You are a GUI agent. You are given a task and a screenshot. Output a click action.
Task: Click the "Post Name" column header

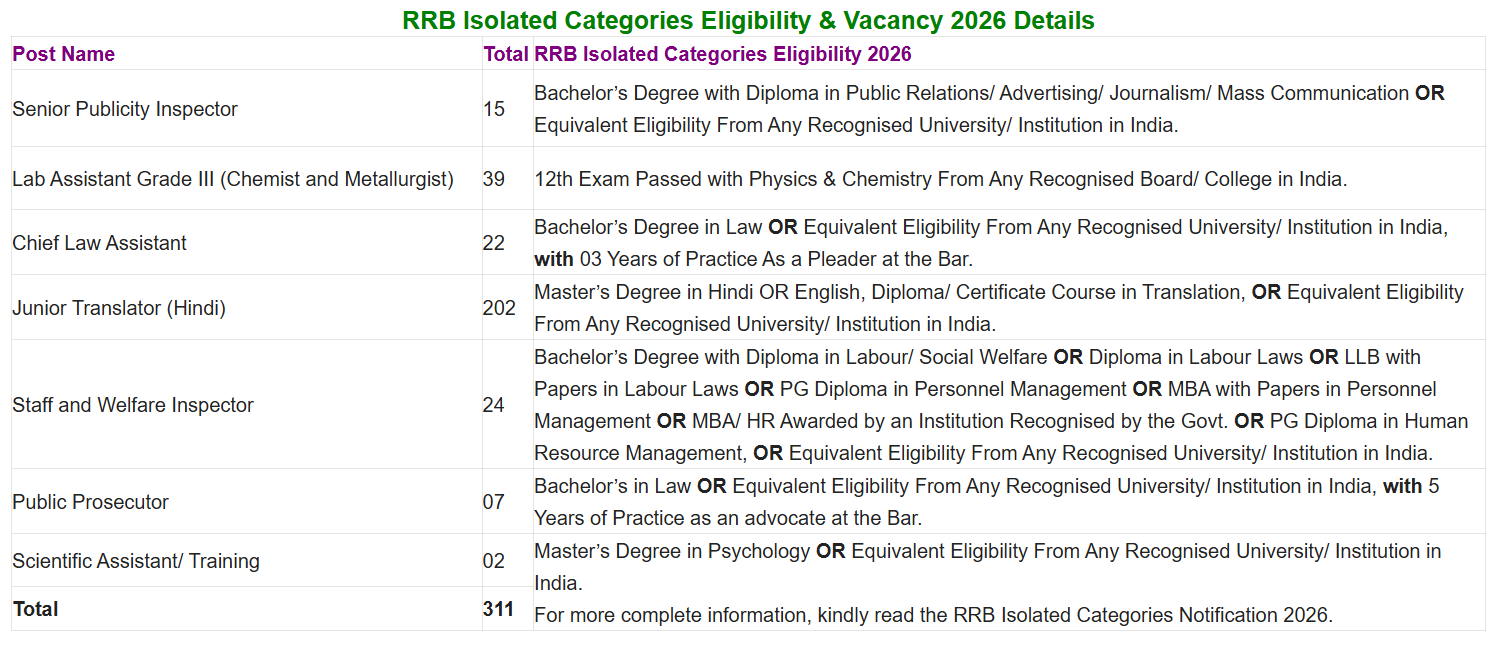pos(64,54)
